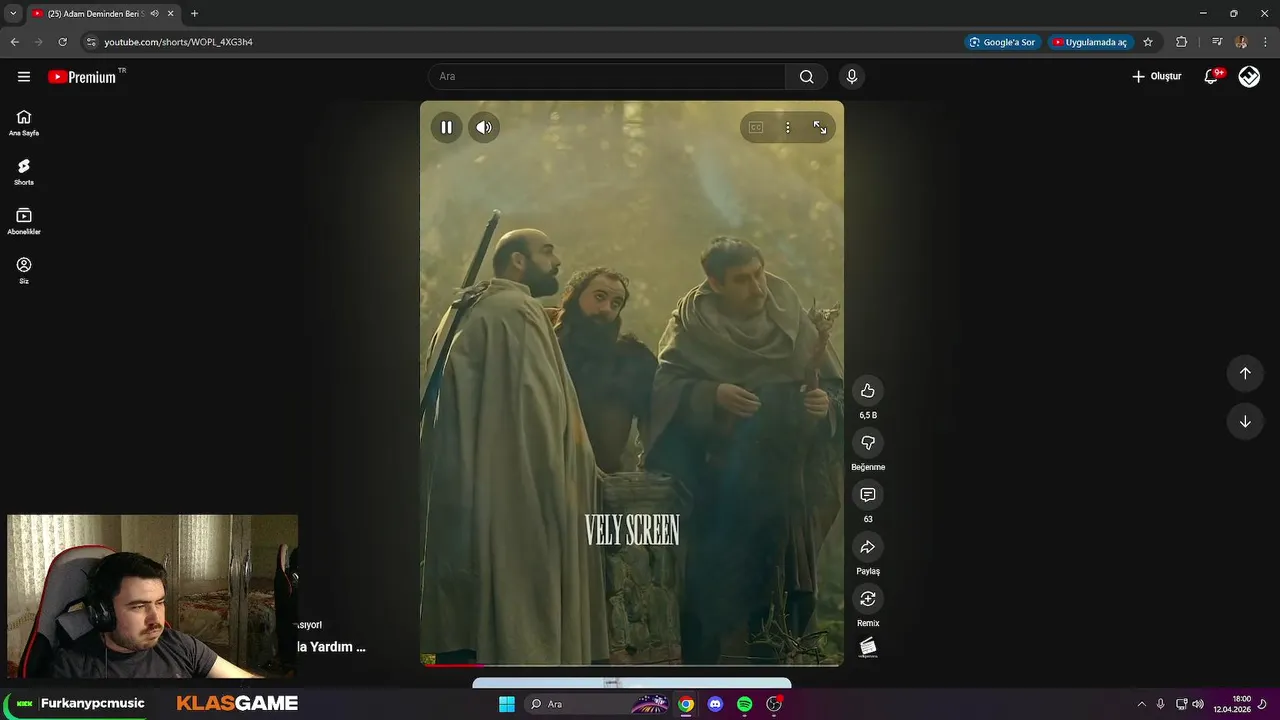The width and height of the screenshot is (1280, 720).
Task: Click the next Short preview peeking below
Action: tap(632, 683)
